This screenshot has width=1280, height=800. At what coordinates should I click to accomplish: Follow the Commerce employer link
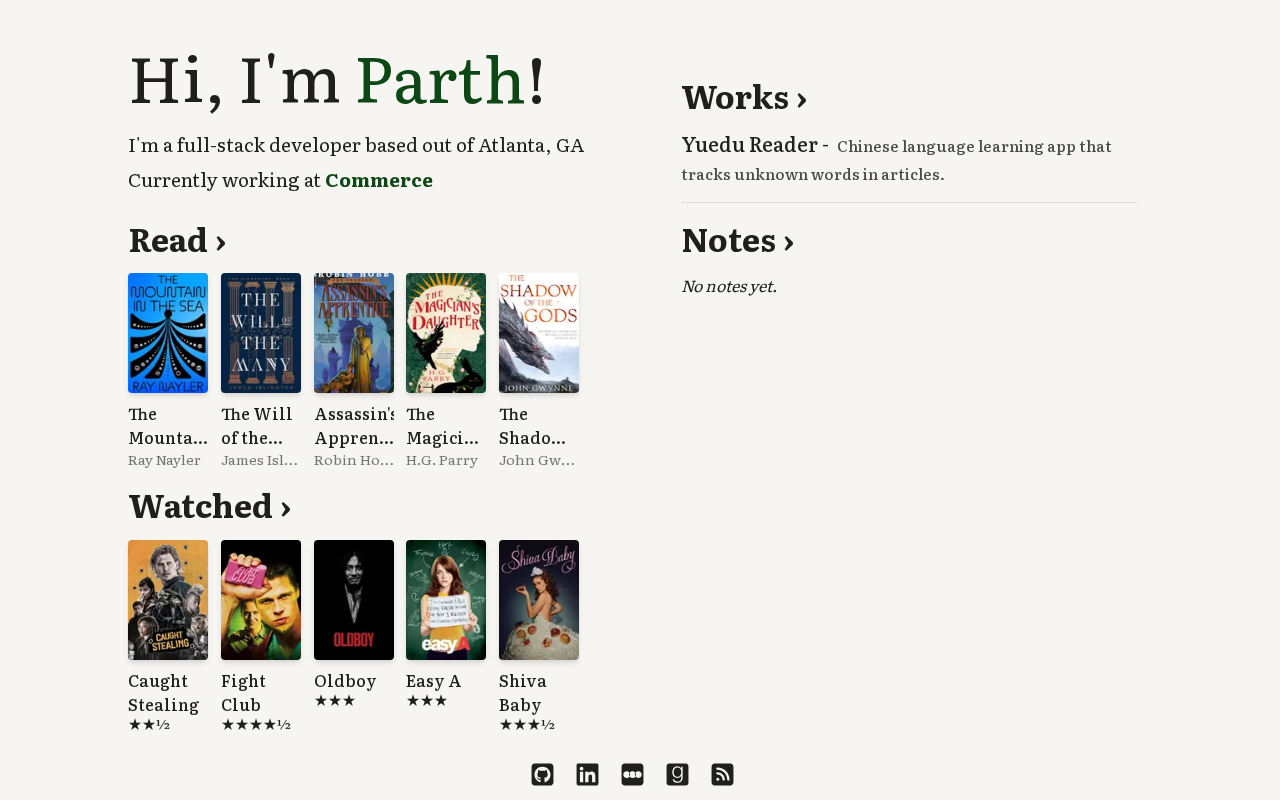(379, 180)
